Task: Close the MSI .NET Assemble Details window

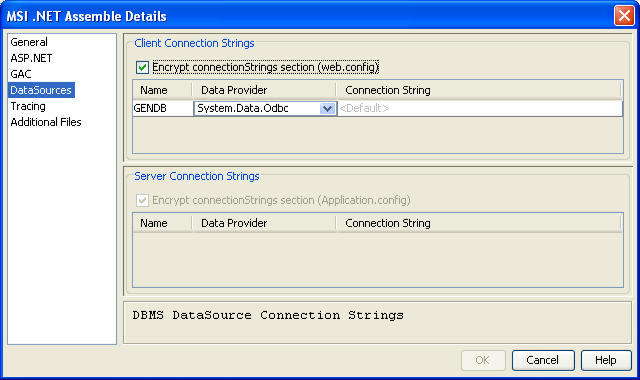Action: coord(624,16)
